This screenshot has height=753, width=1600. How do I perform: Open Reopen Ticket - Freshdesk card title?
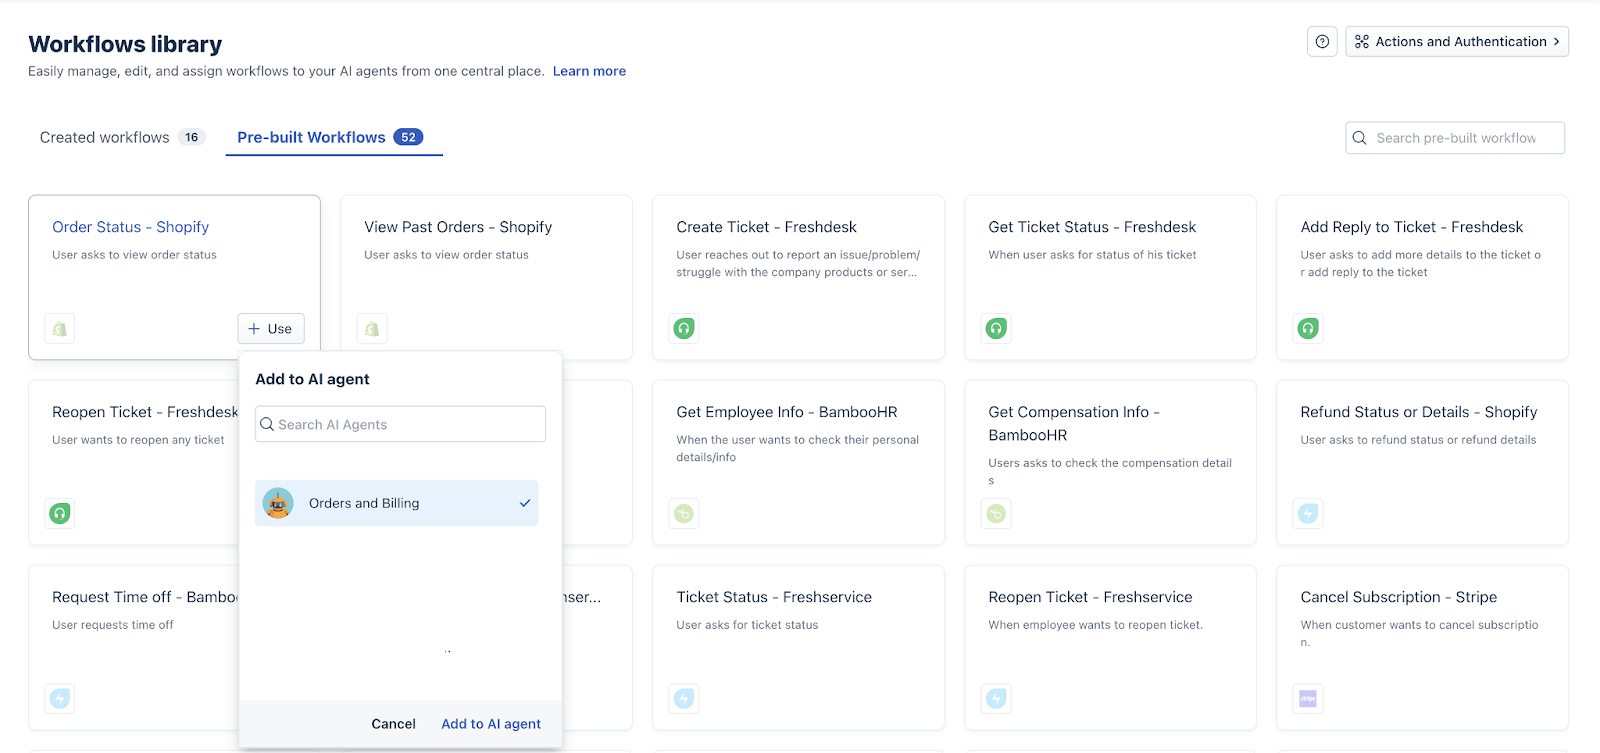point(145,412)
